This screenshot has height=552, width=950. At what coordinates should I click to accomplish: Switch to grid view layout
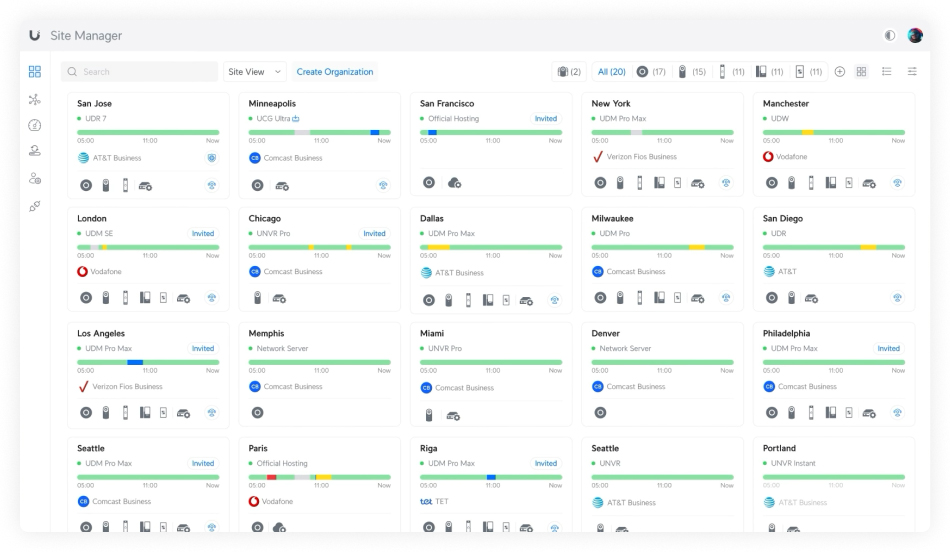pos(861,72)
